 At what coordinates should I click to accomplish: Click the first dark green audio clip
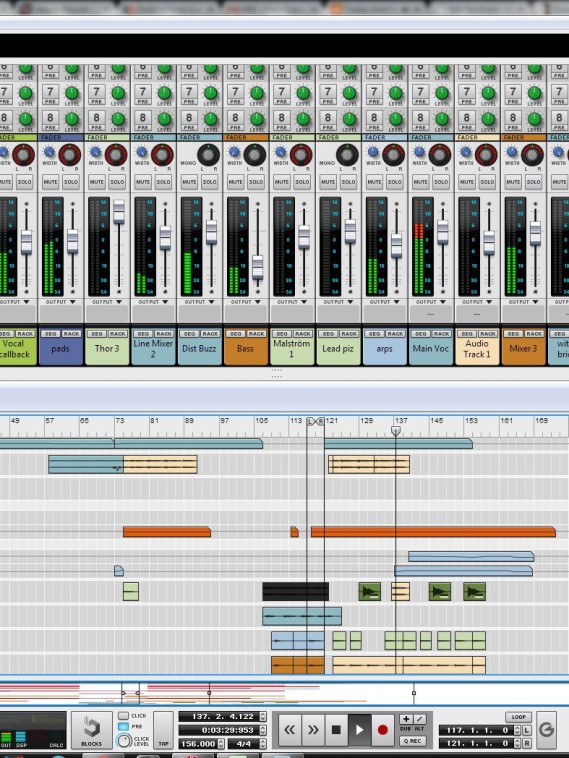tap(369, 592)
